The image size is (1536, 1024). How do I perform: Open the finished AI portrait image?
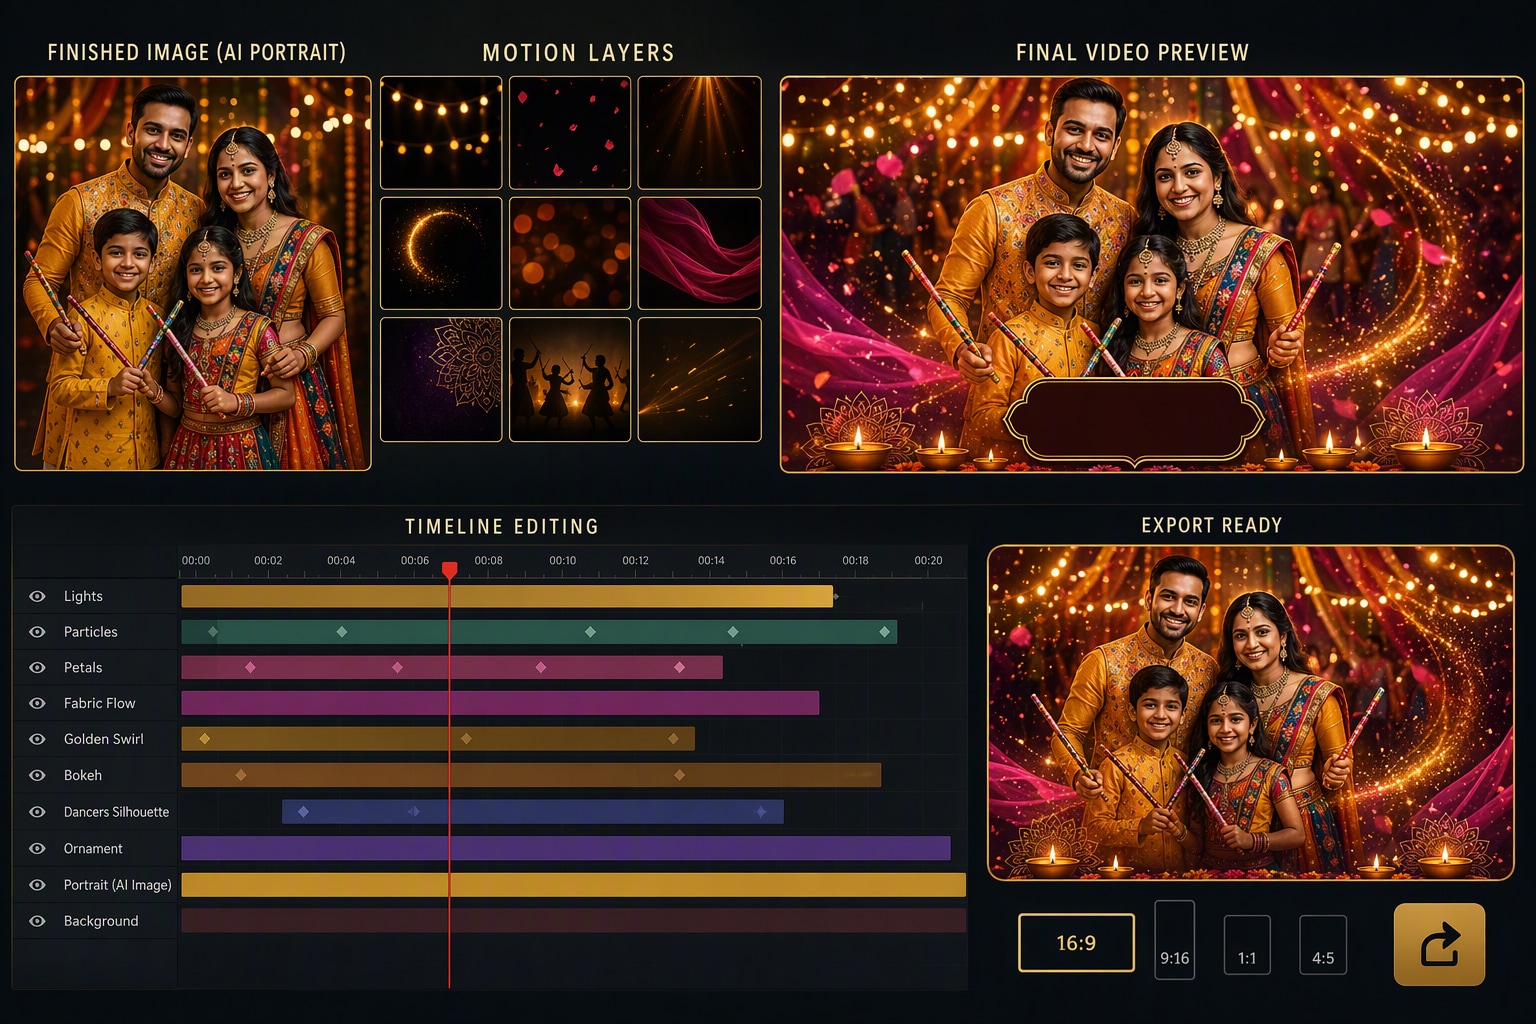pyautogui.click(x=193, y=273)
